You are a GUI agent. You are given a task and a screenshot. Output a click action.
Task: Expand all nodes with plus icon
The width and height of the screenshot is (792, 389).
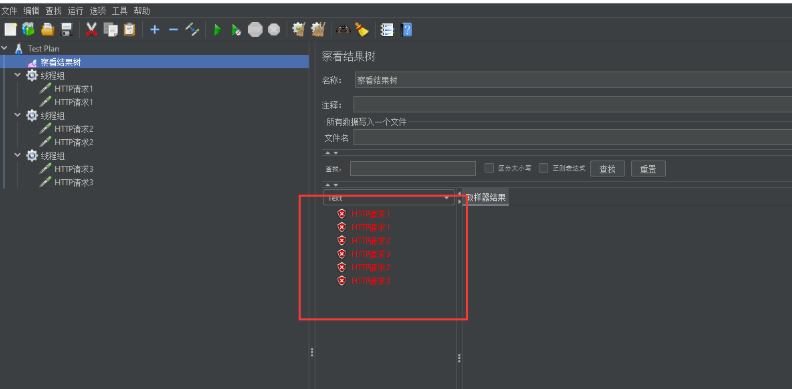click(x=155, y=30)
